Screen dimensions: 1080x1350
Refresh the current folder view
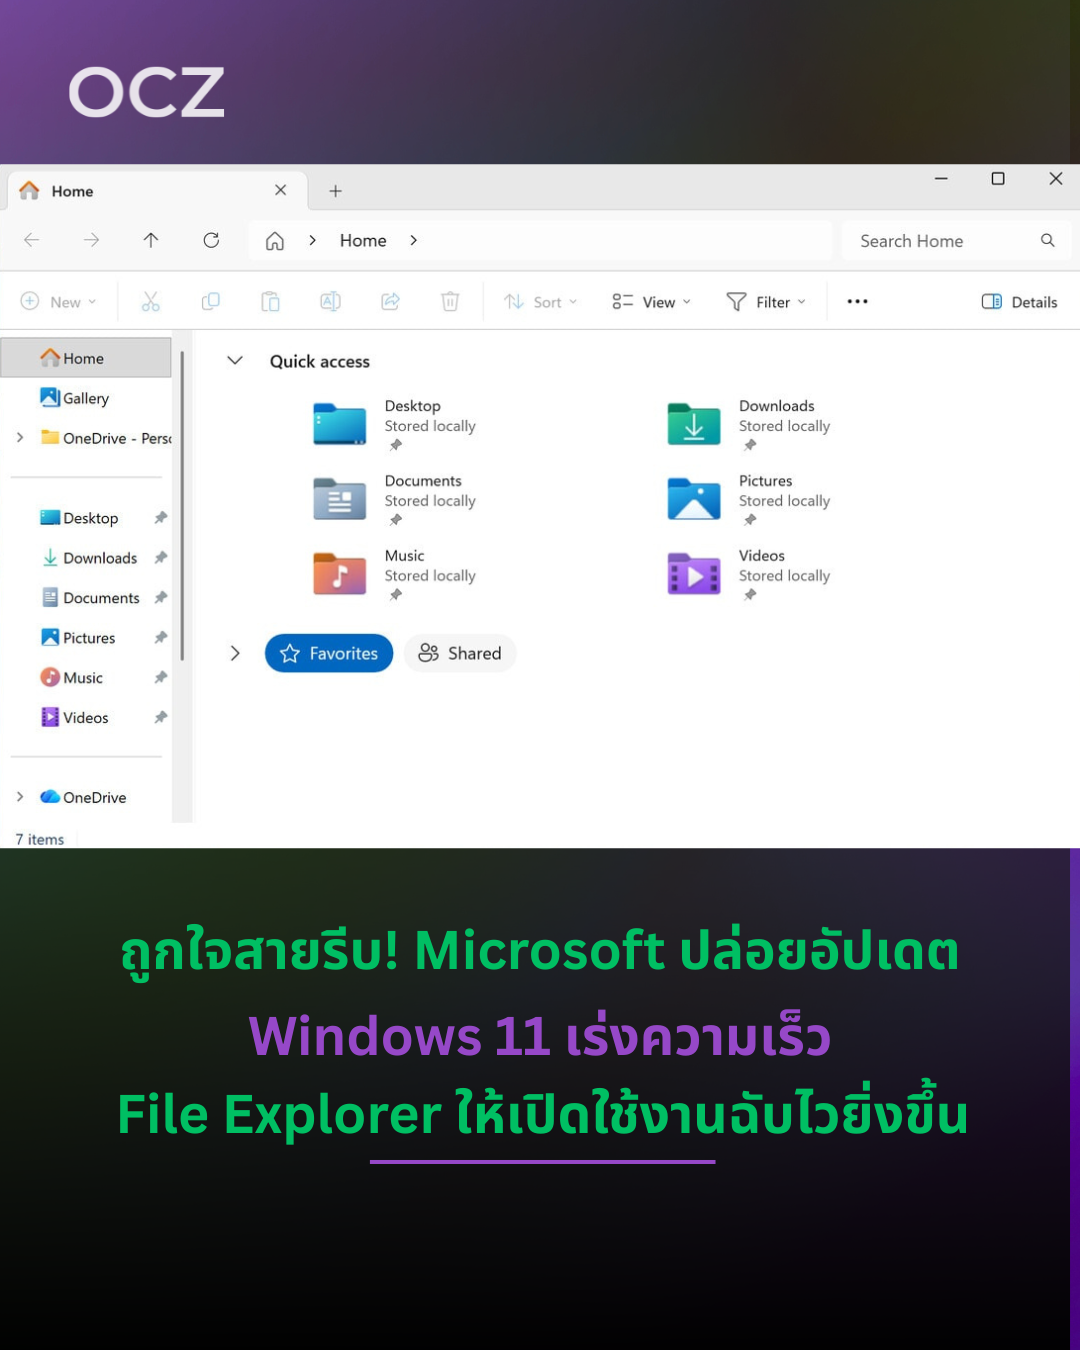(211, 240)
